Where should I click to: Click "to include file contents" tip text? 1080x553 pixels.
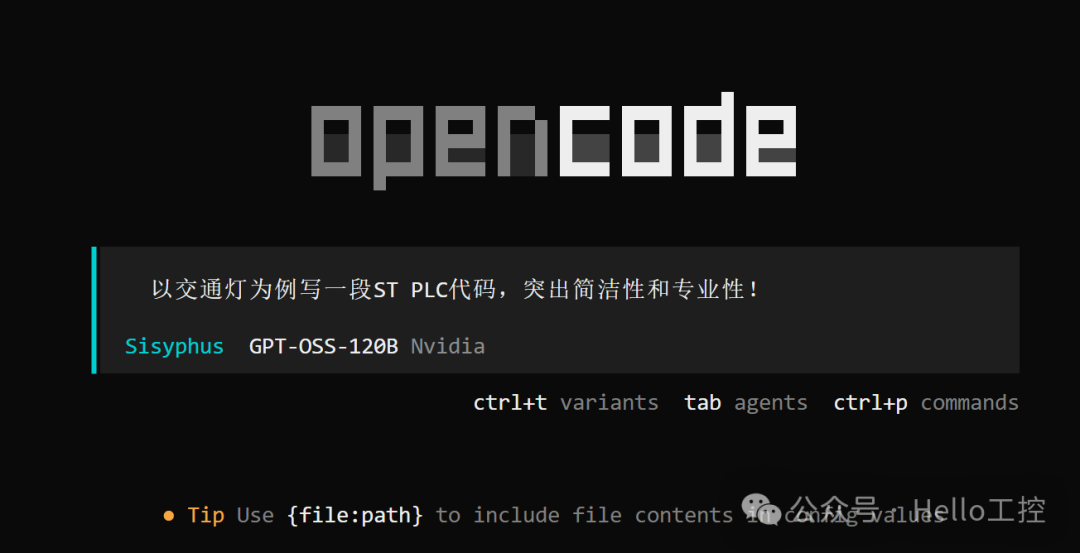(585, 515)
